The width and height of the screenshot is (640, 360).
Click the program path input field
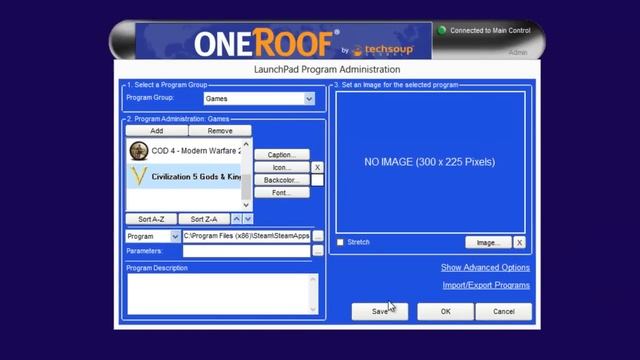(247, 236)
